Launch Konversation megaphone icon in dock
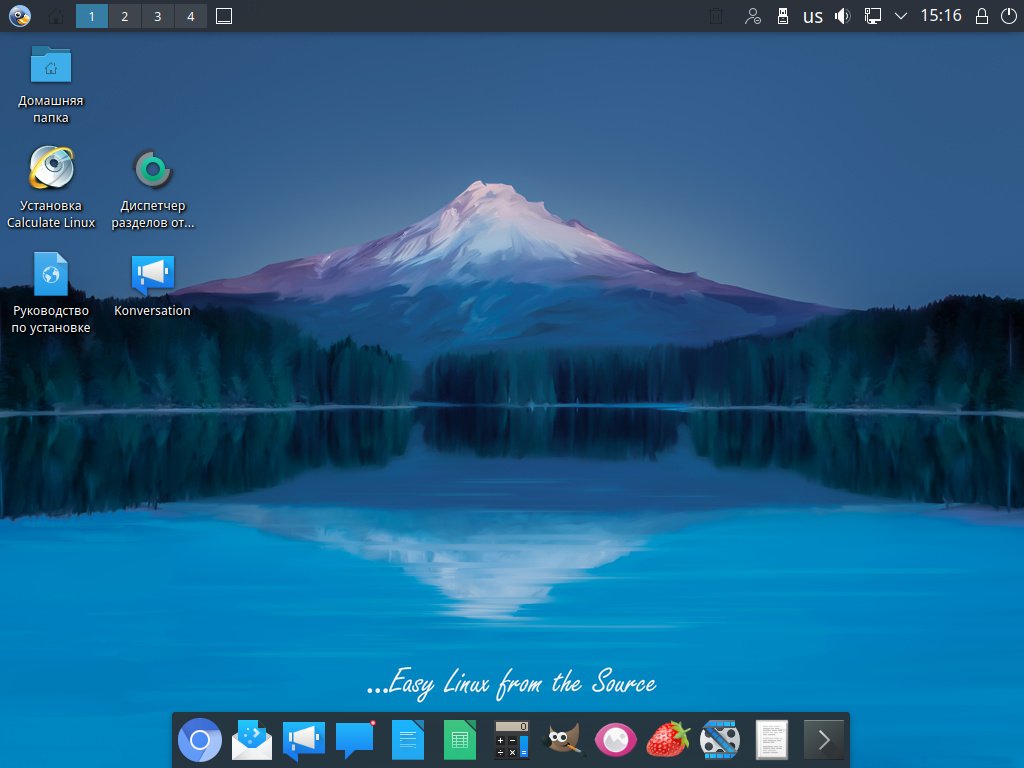The height and width of the screenshot is (768, 1024). [x=304, y=740]
